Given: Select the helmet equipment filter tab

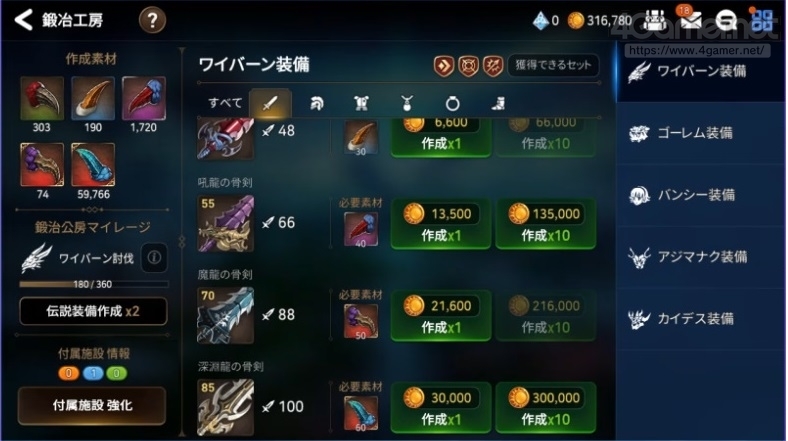Looking at the screenshot, I should pos(316,103).
